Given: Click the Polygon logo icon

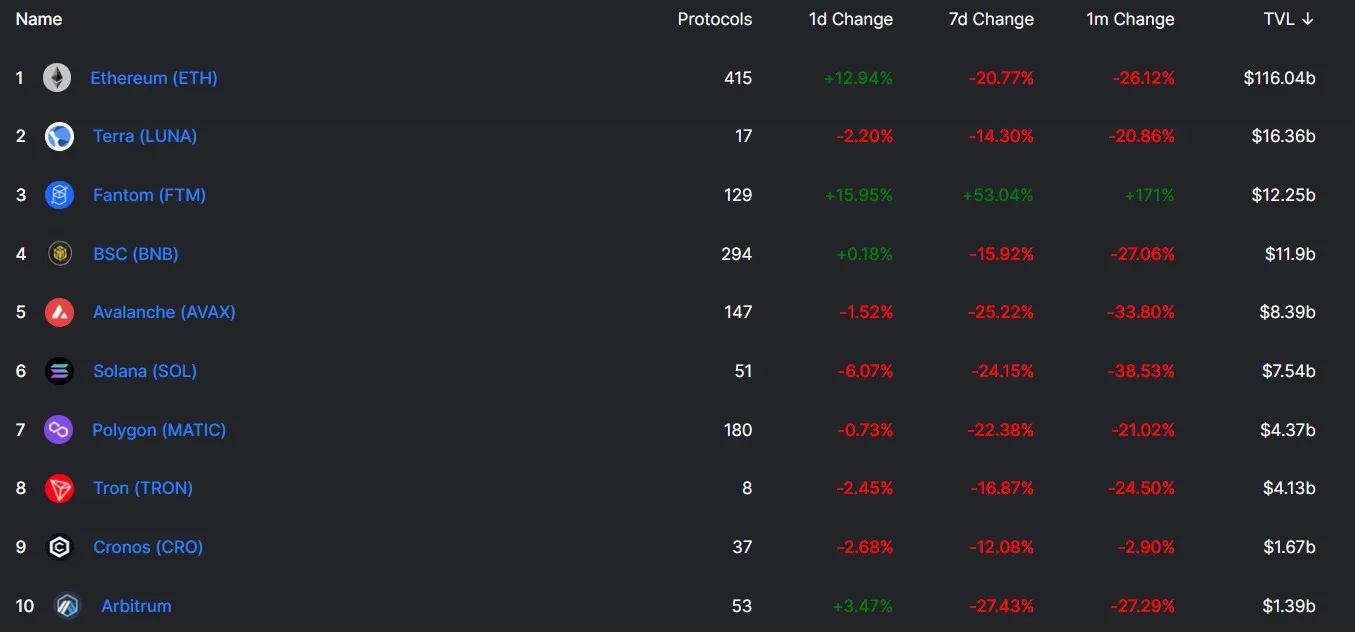Looking at the screenshot, I should (59, 430).
